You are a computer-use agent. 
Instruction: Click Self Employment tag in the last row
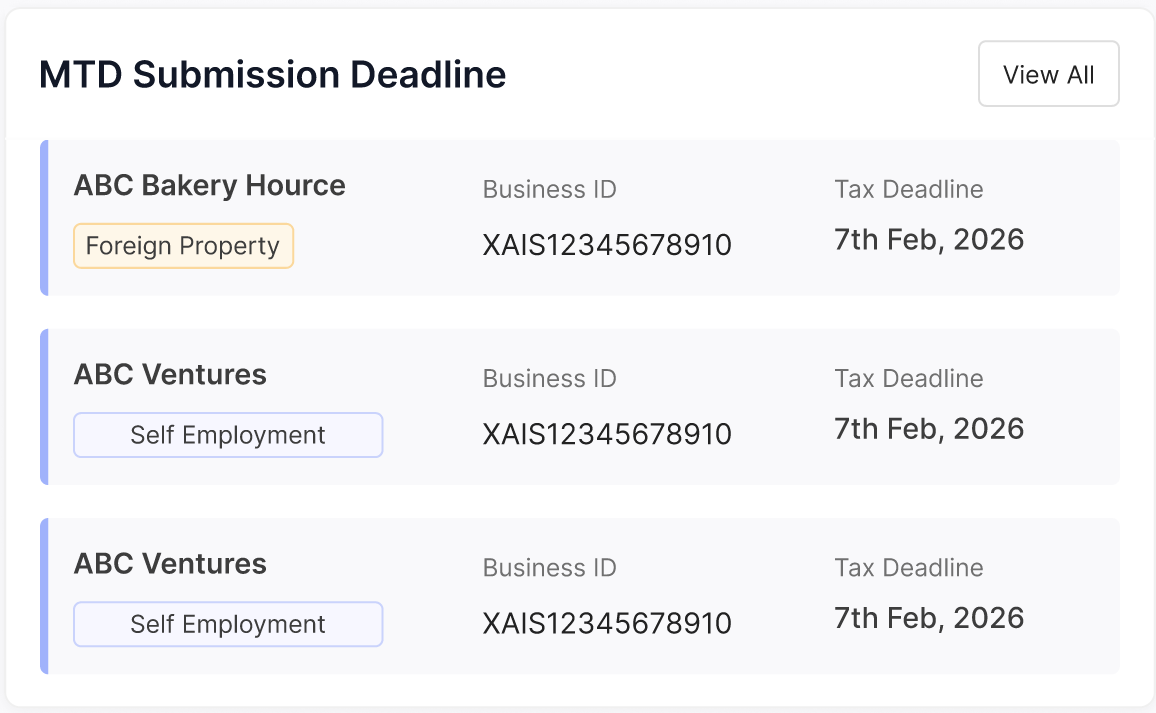(228, 624)
